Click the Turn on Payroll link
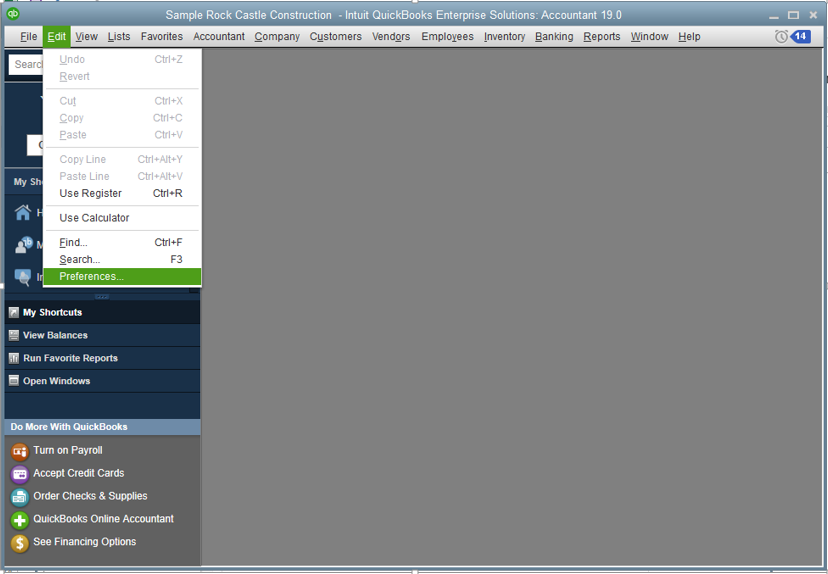The height and width of the screenshot is (574, 828). [x=68, y=450]
